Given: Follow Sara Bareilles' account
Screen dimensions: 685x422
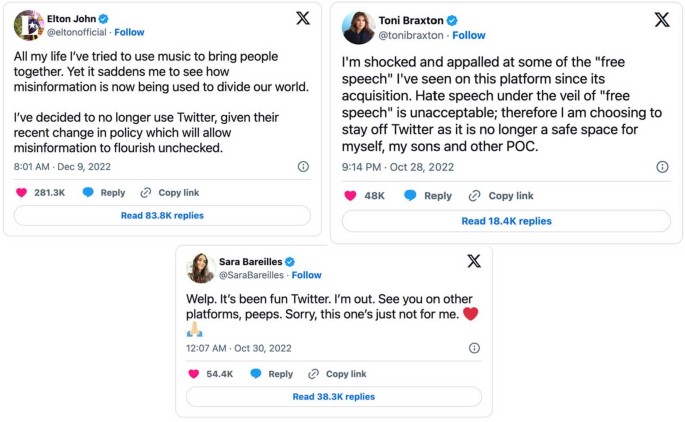Looking at the screenshot, I should point(306,275).
